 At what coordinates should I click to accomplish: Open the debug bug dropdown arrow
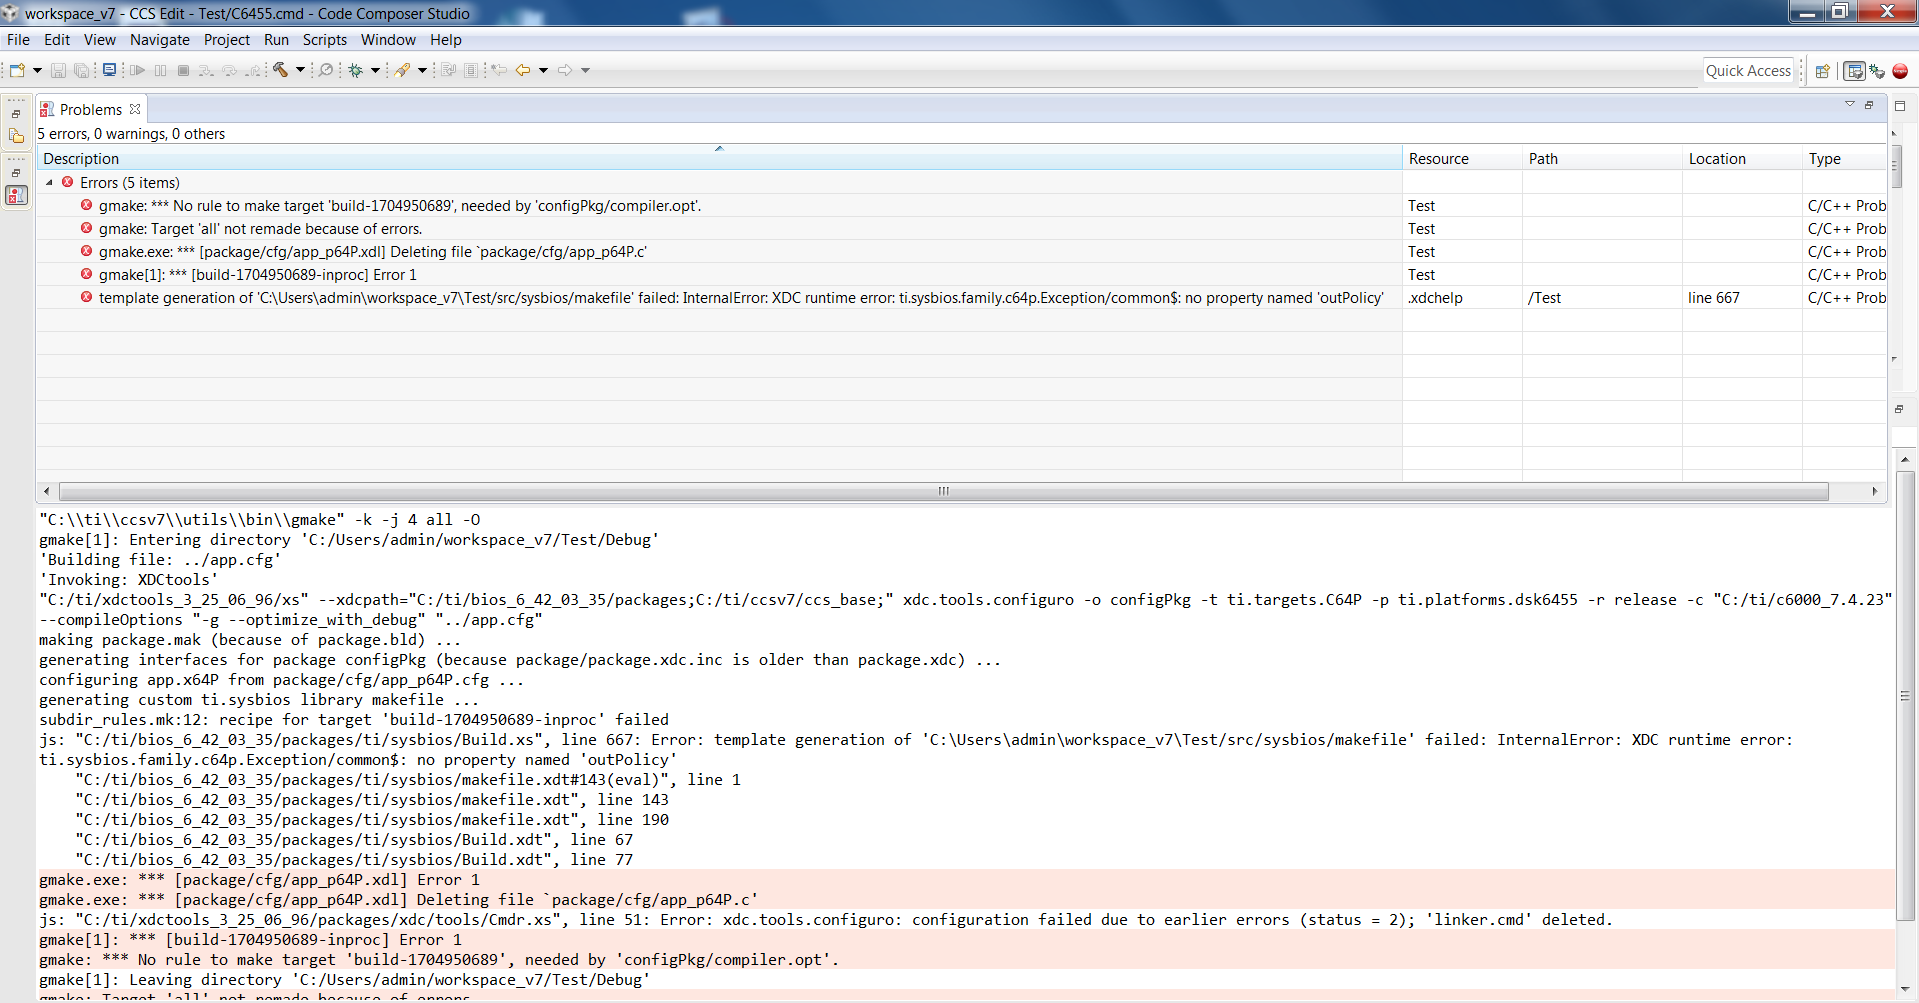376,70
